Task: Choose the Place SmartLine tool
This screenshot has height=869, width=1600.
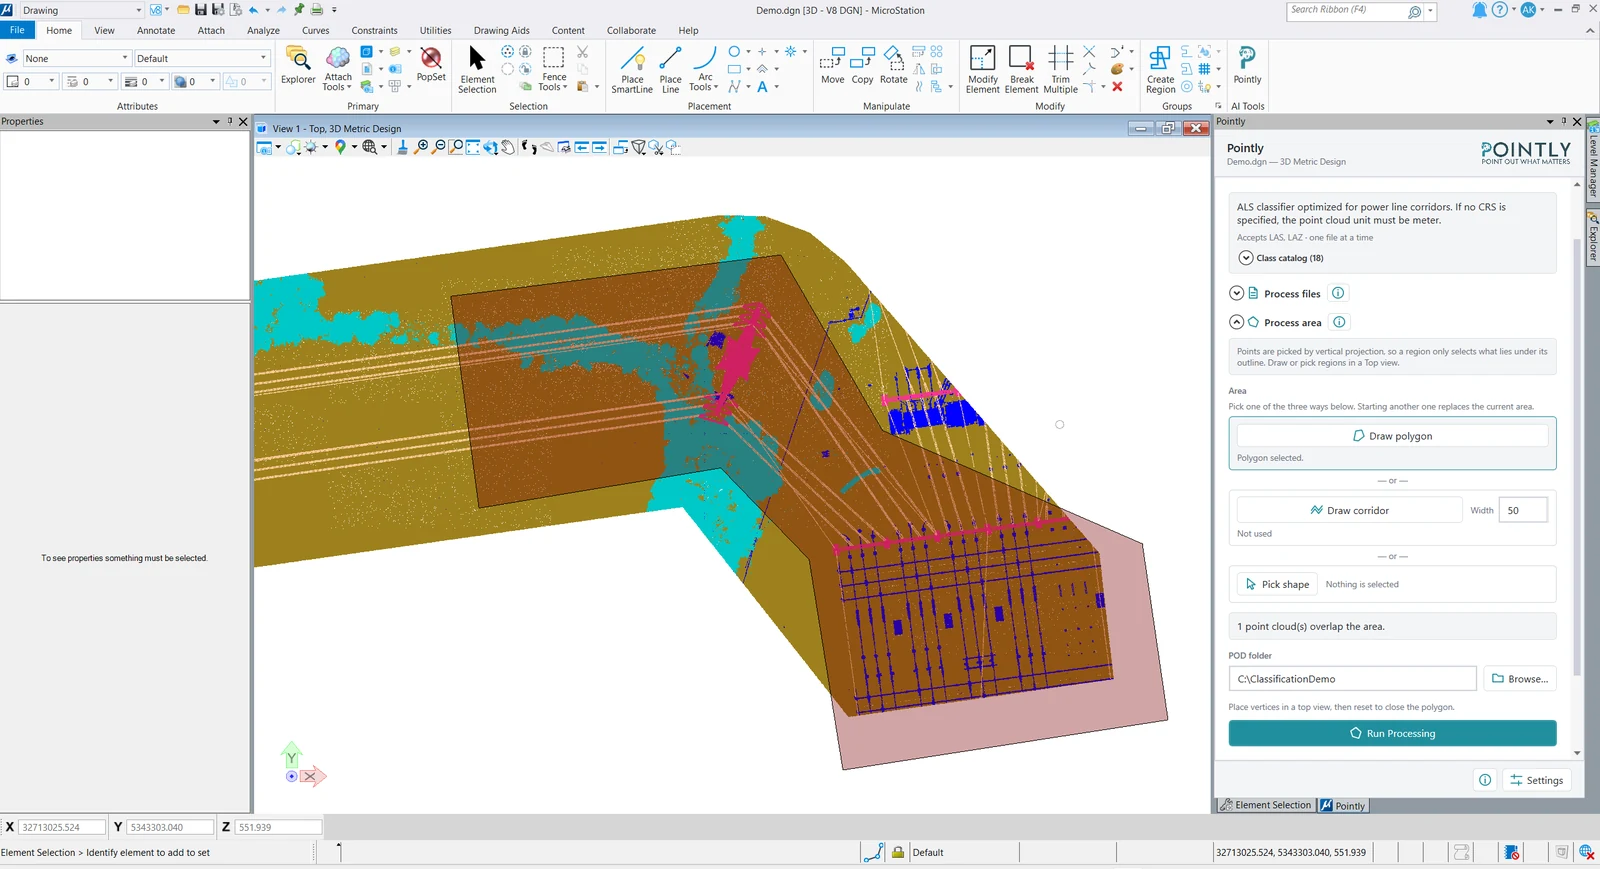Action: point(632,70)
